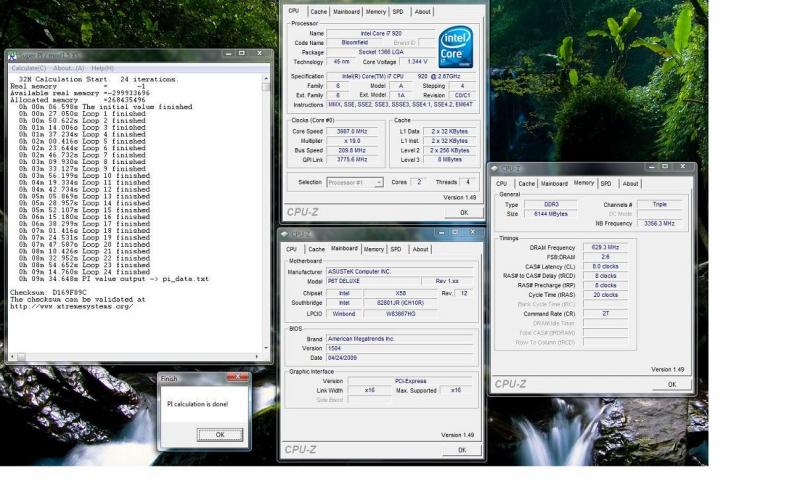The height and width of the screenshot is (500, 800).
Task: Click OK in the CPU-Z CPU window
Action: [464, 213]
